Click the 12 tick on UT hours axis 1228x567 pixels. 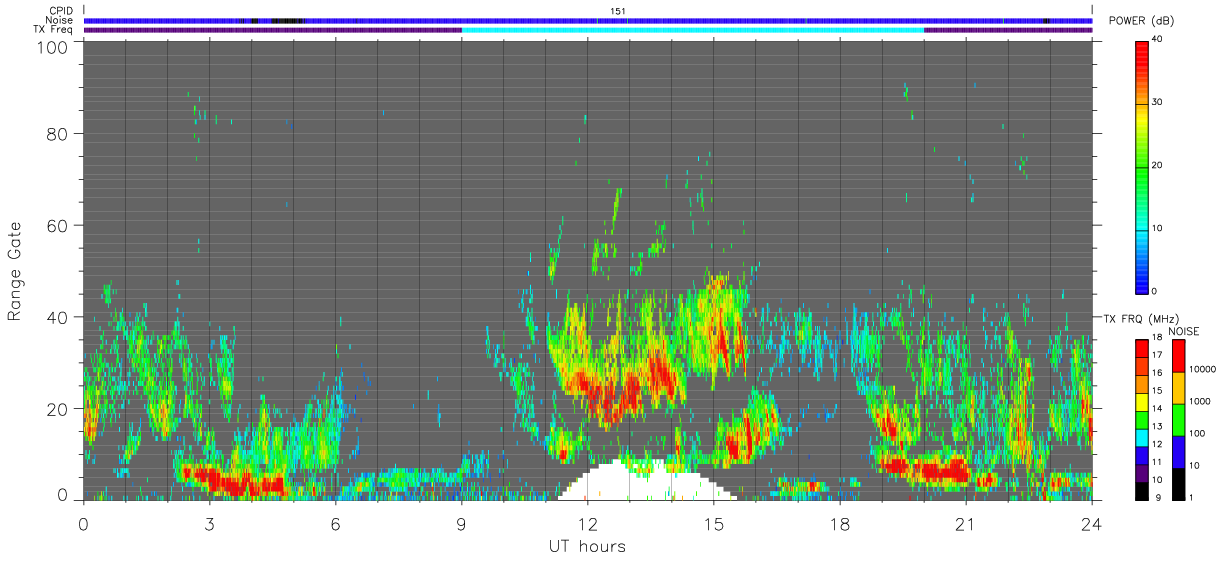[x=588, y=525]
